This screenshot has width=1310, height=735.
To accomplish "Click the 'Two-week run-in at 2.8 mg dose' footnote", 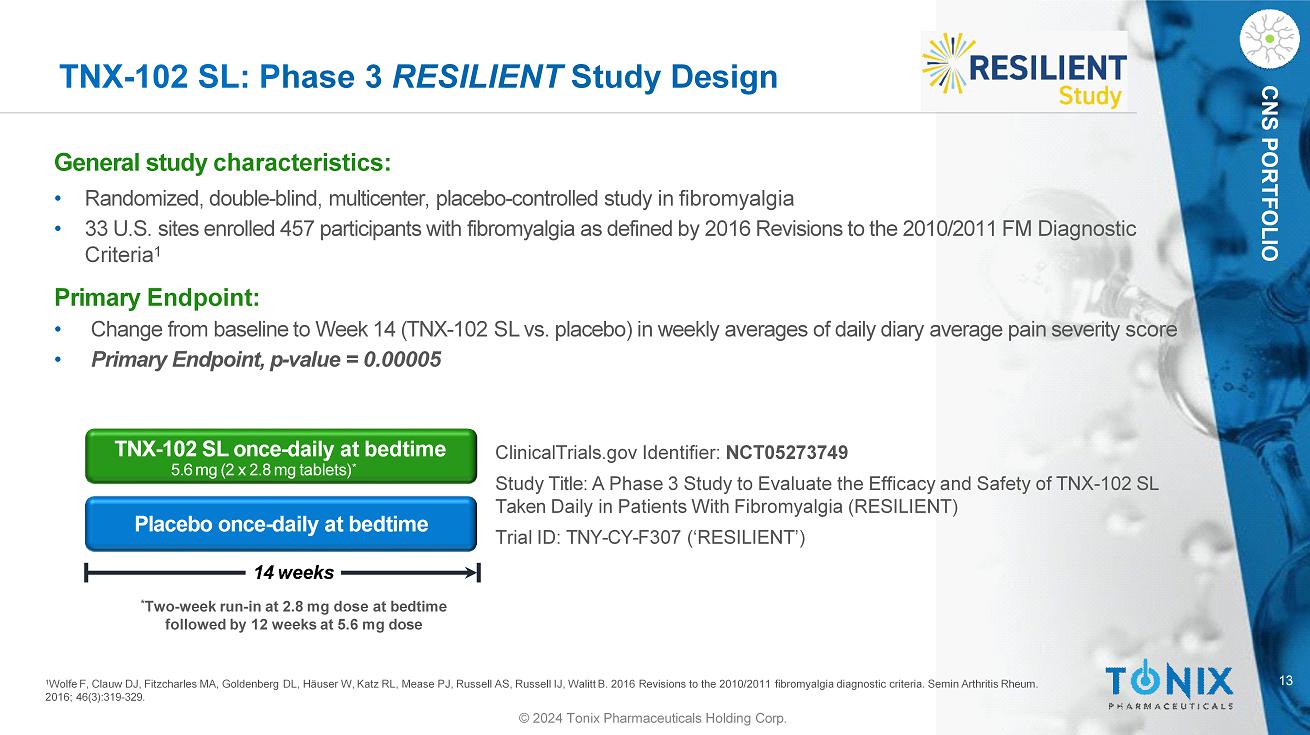I will point(293,615).
